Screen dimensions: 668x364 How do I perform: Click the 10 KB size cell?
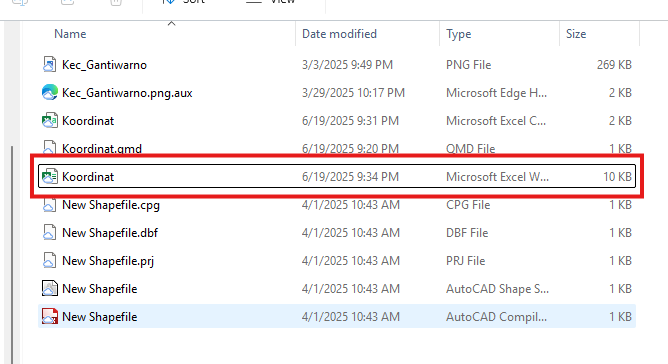[x=617, y=177]
